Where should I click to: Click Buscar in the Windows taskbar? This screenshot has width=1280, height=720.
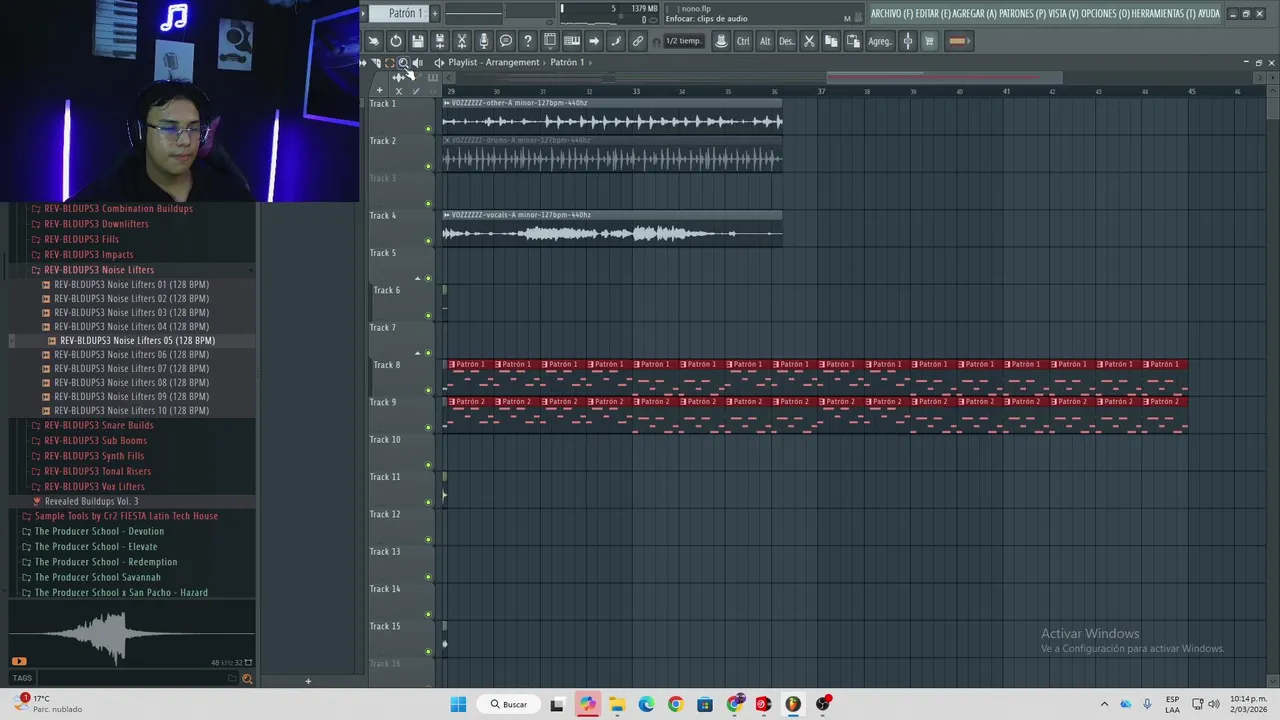pyautogui.click(x=507, y=704)
